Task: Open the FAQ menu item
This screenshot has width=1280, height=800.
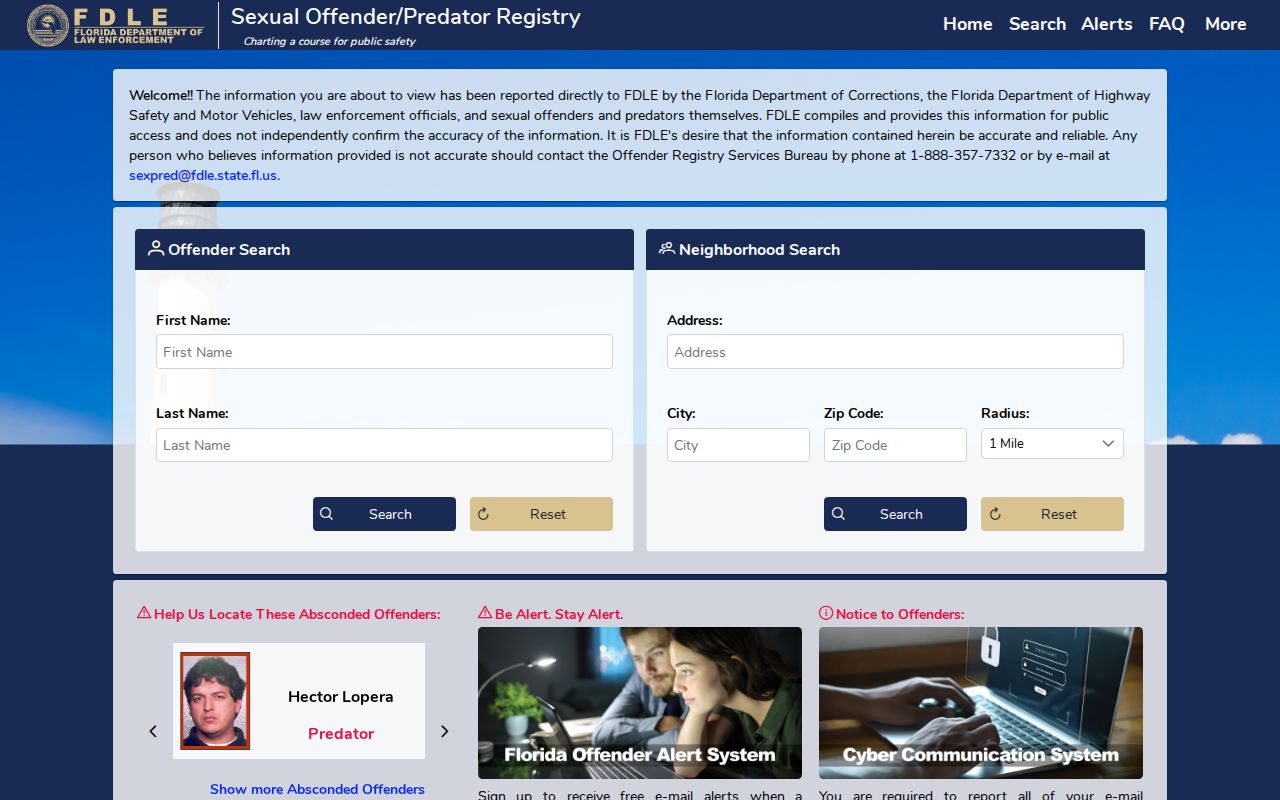Action: [x=1166, y=24]
